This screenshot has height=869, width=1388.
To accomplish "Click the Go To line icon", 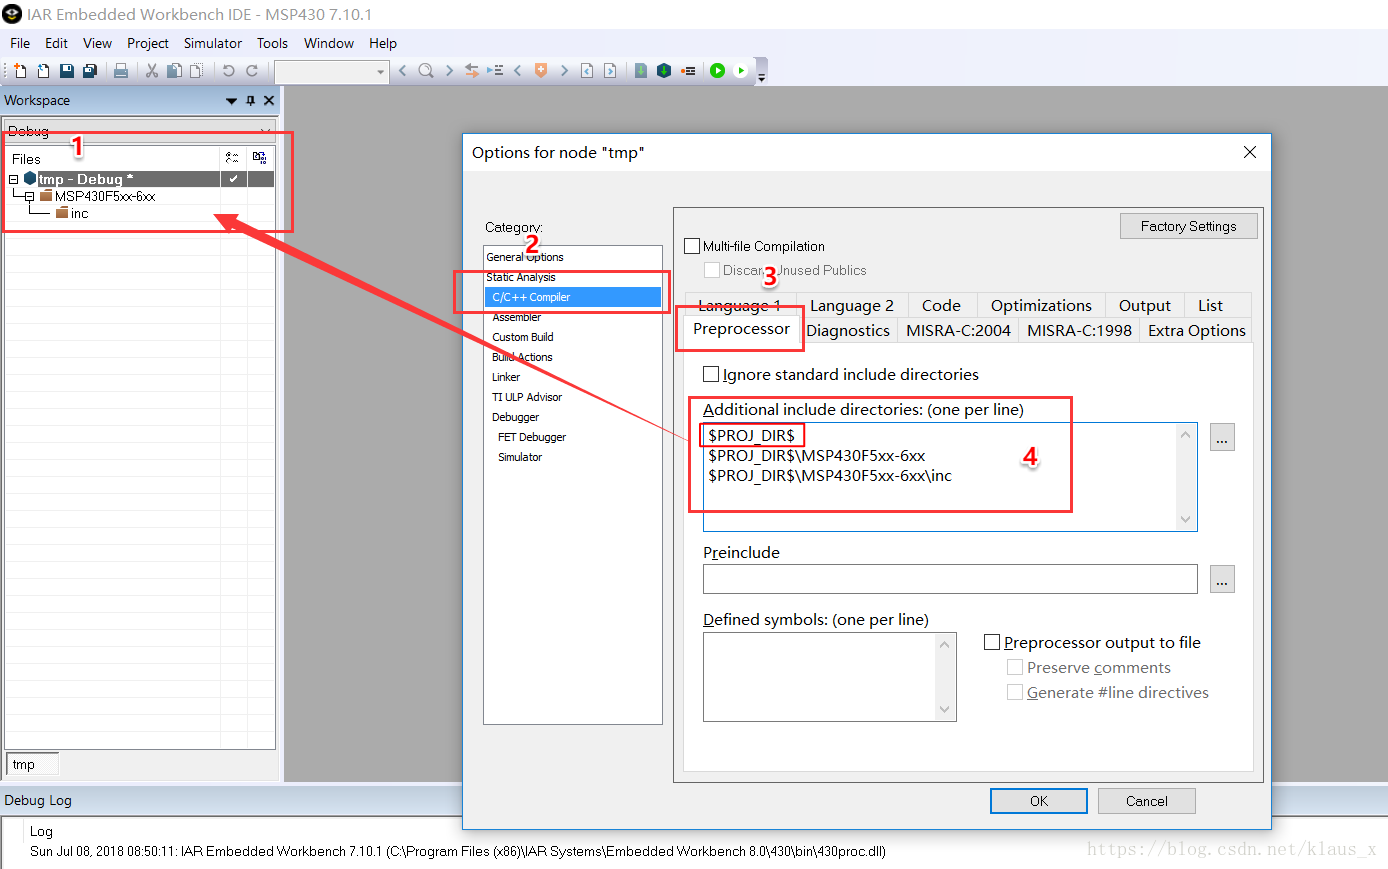I will (x=495, y=71).
